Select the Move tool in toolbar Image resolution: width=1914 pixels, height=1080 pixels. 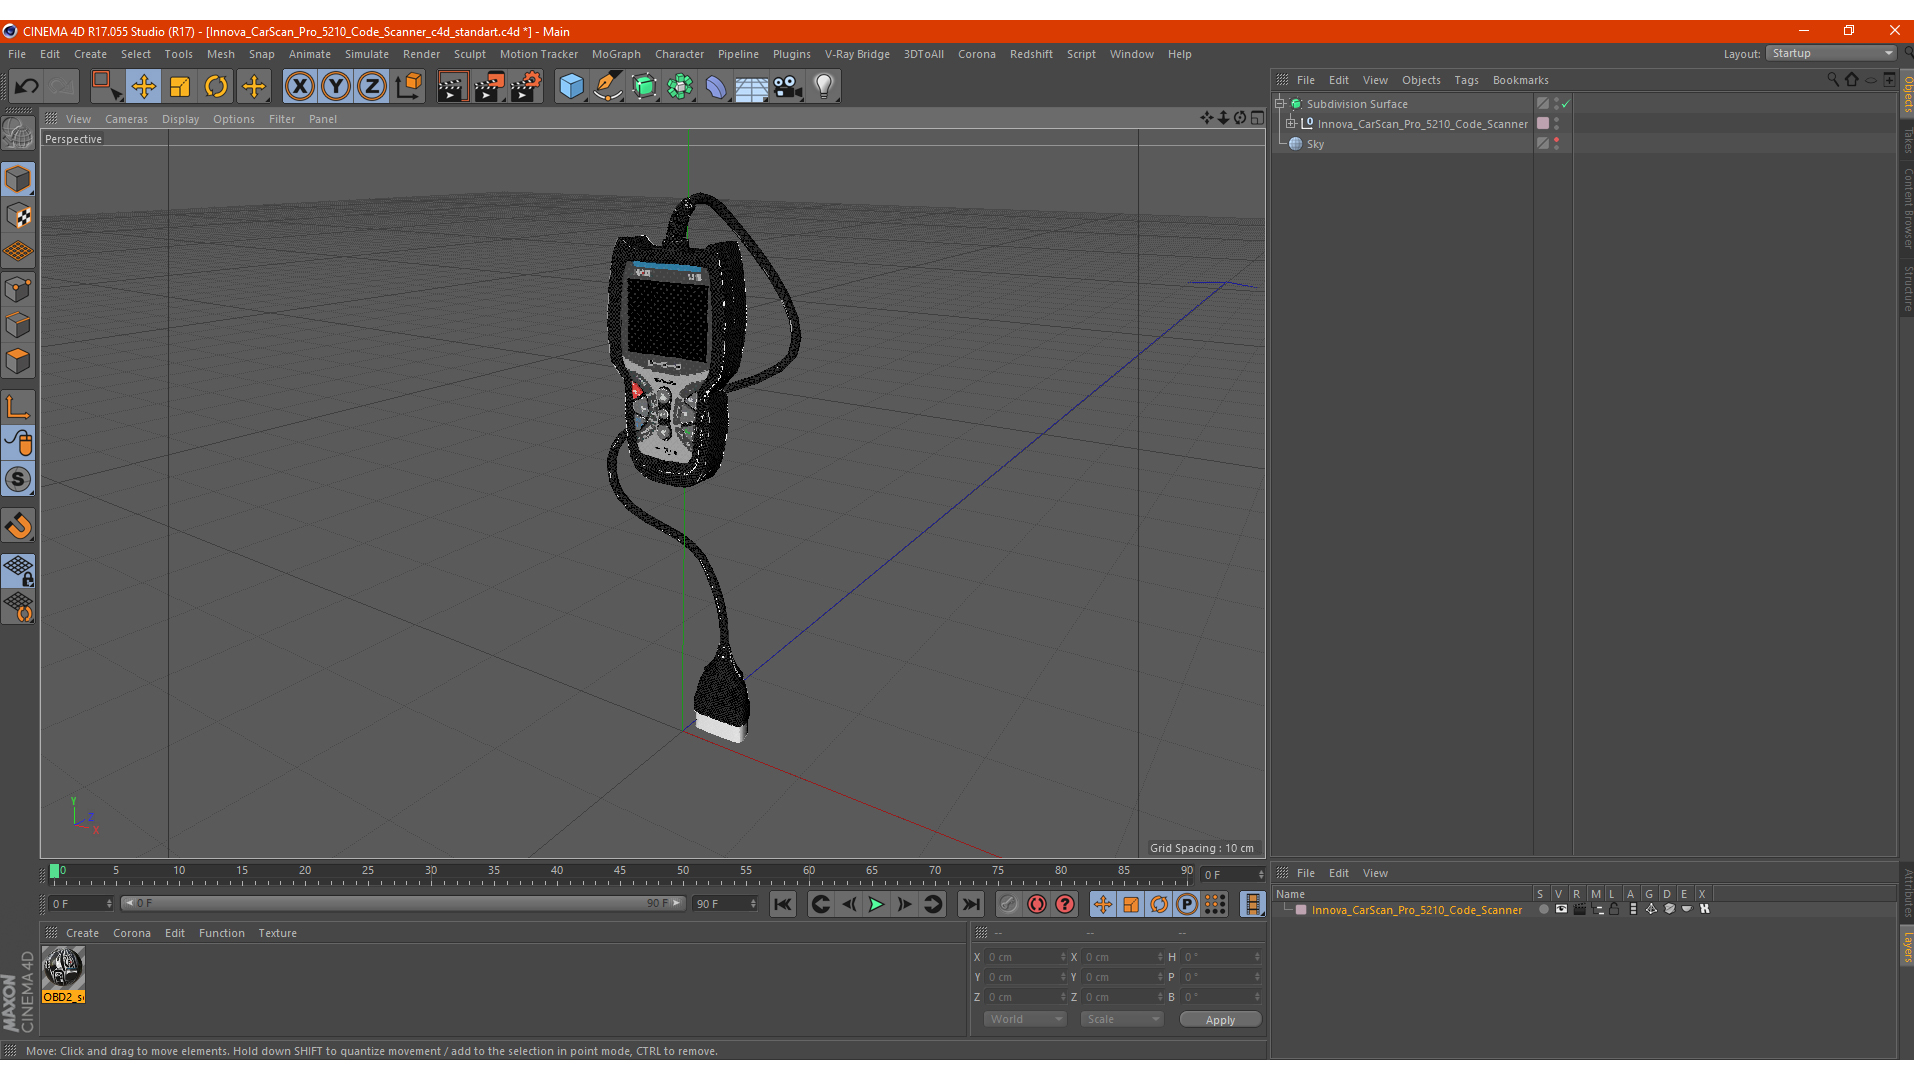pos(143,87)
